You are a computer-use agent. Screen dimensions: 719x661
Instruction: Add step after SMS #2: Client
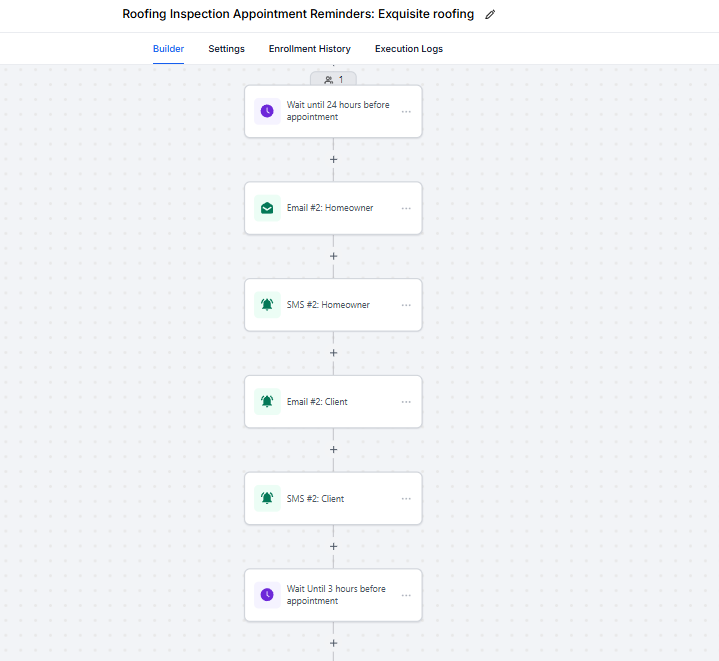tap(333, 546)
